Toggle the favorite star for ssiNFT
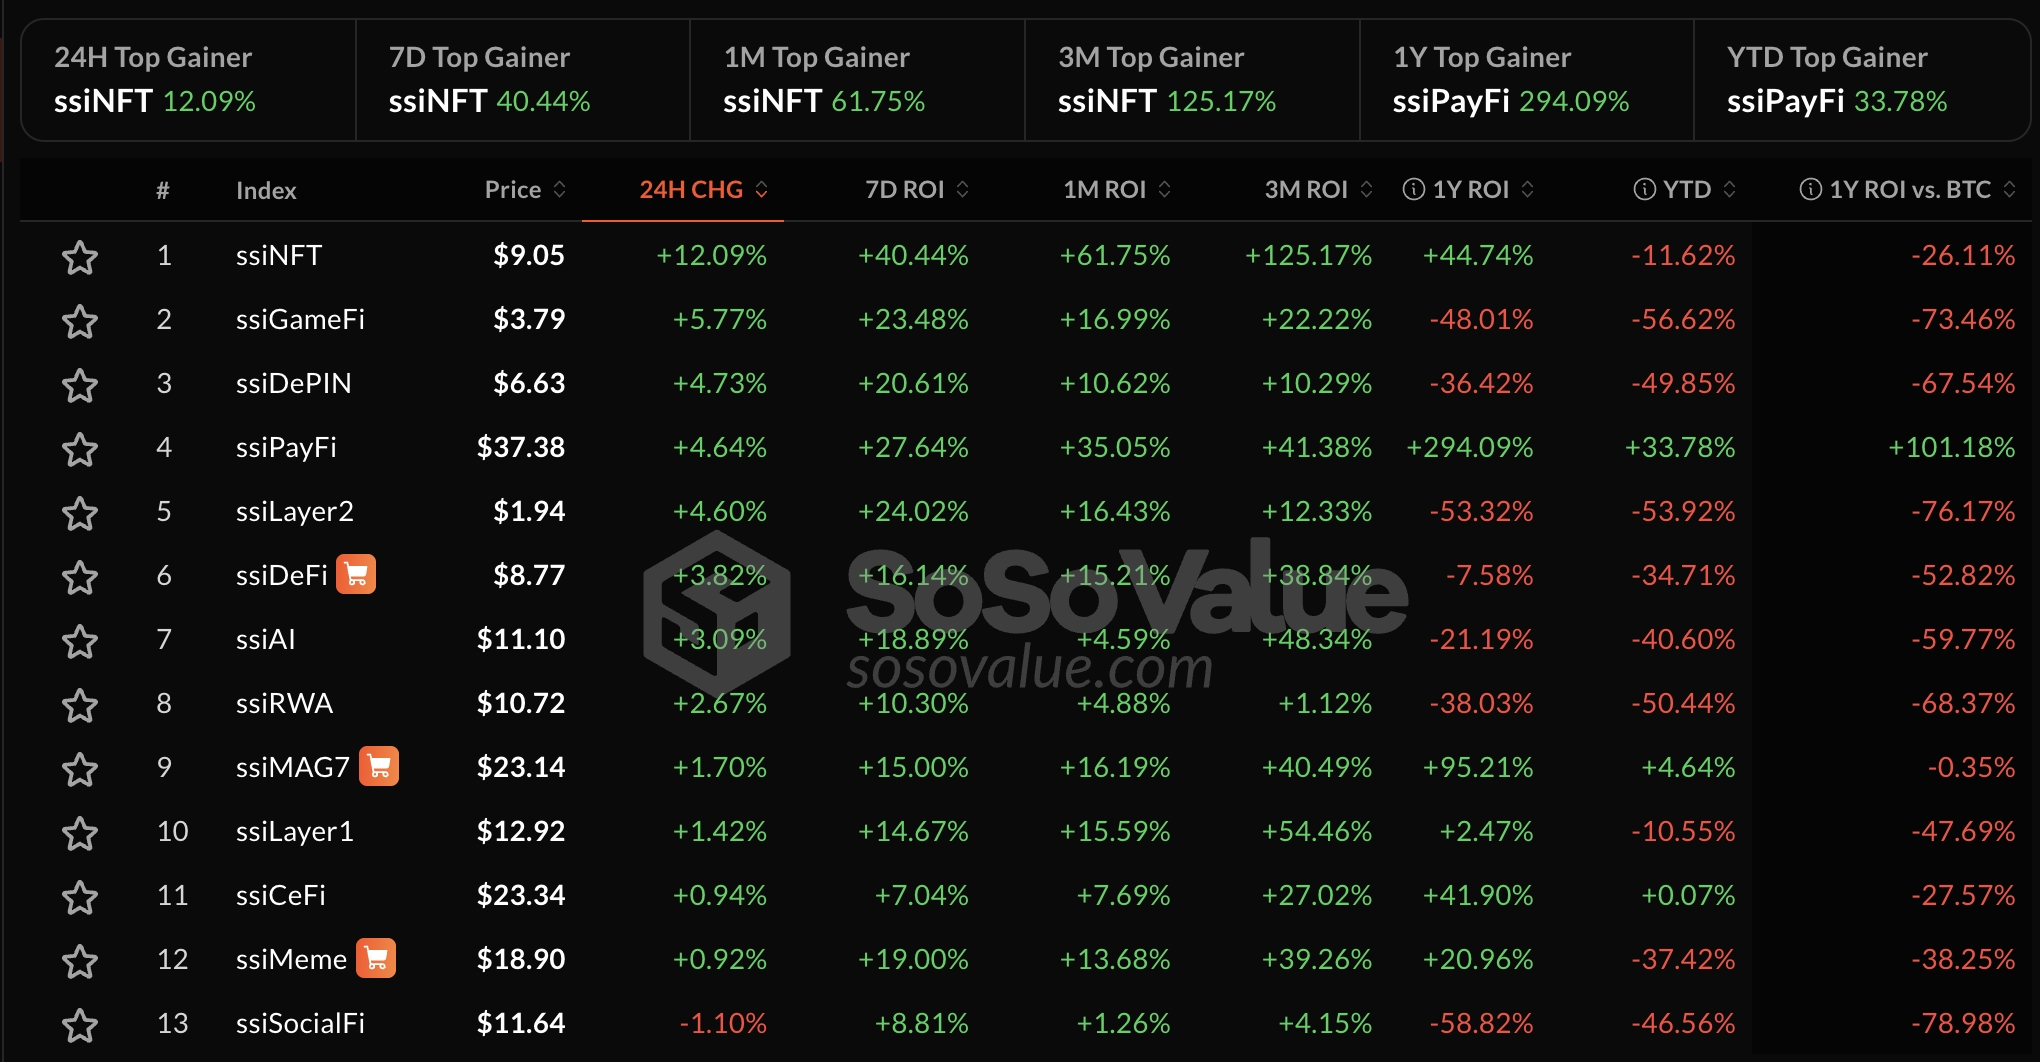The height and width of the screenshot is (1062, 2040). [x=80, y=257]
